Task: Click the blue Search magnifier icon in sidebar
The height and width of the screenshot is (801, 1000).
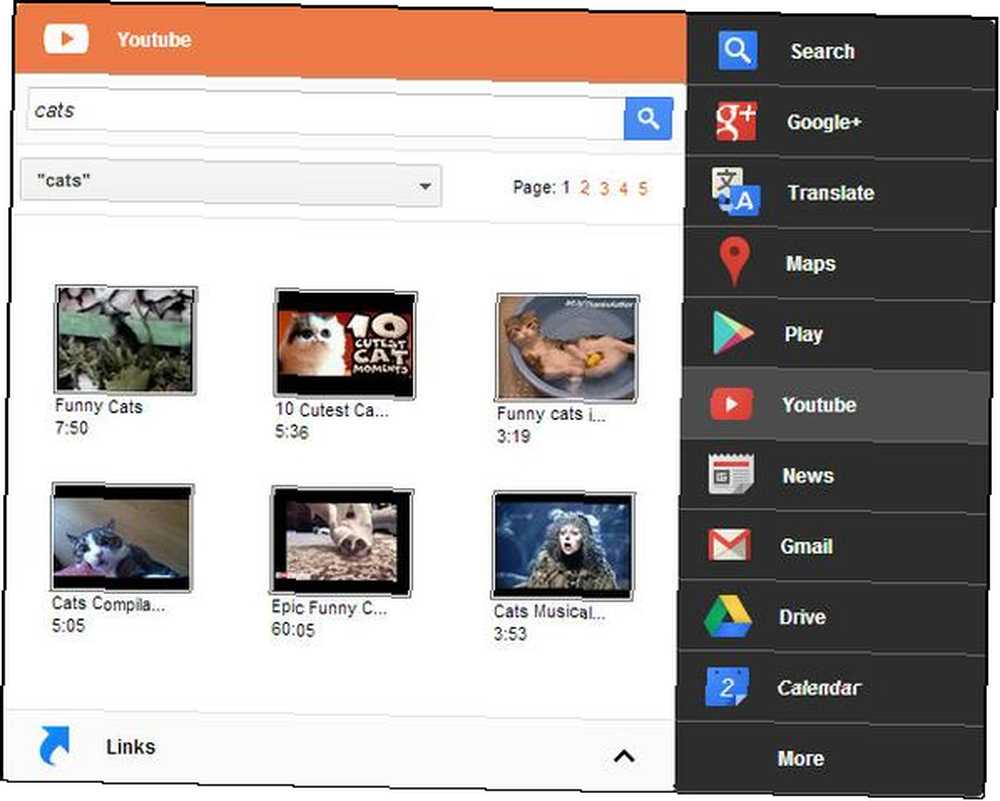Action: tap(737, 50)
